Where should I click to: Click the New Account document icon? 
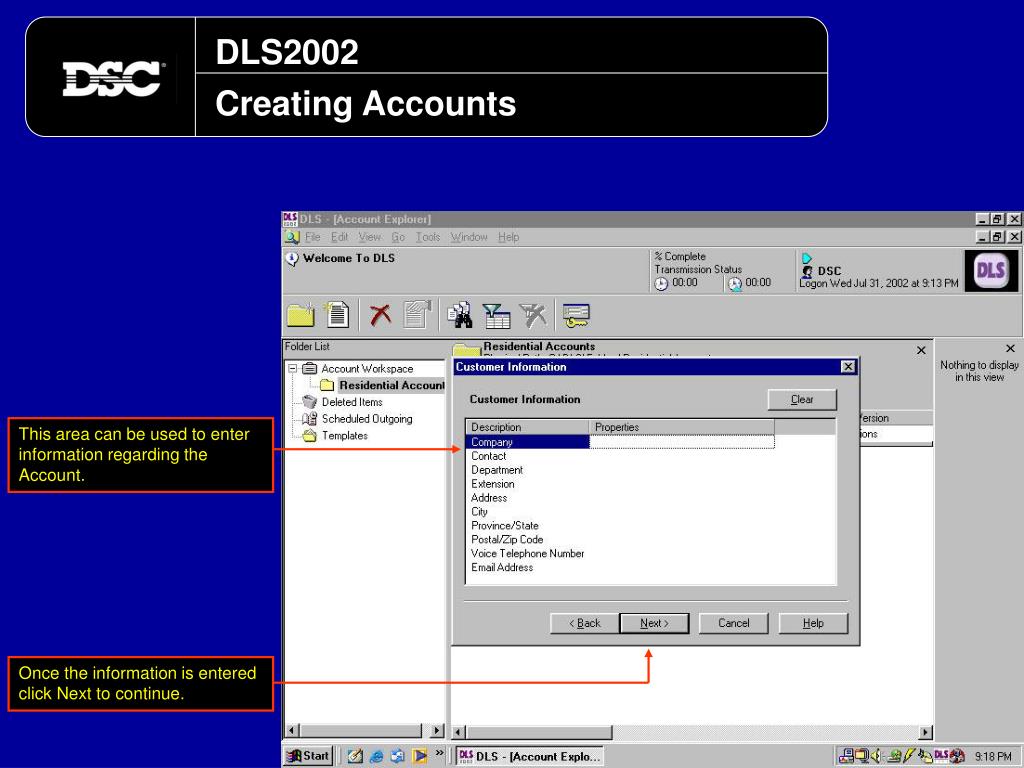coord(337,314)
